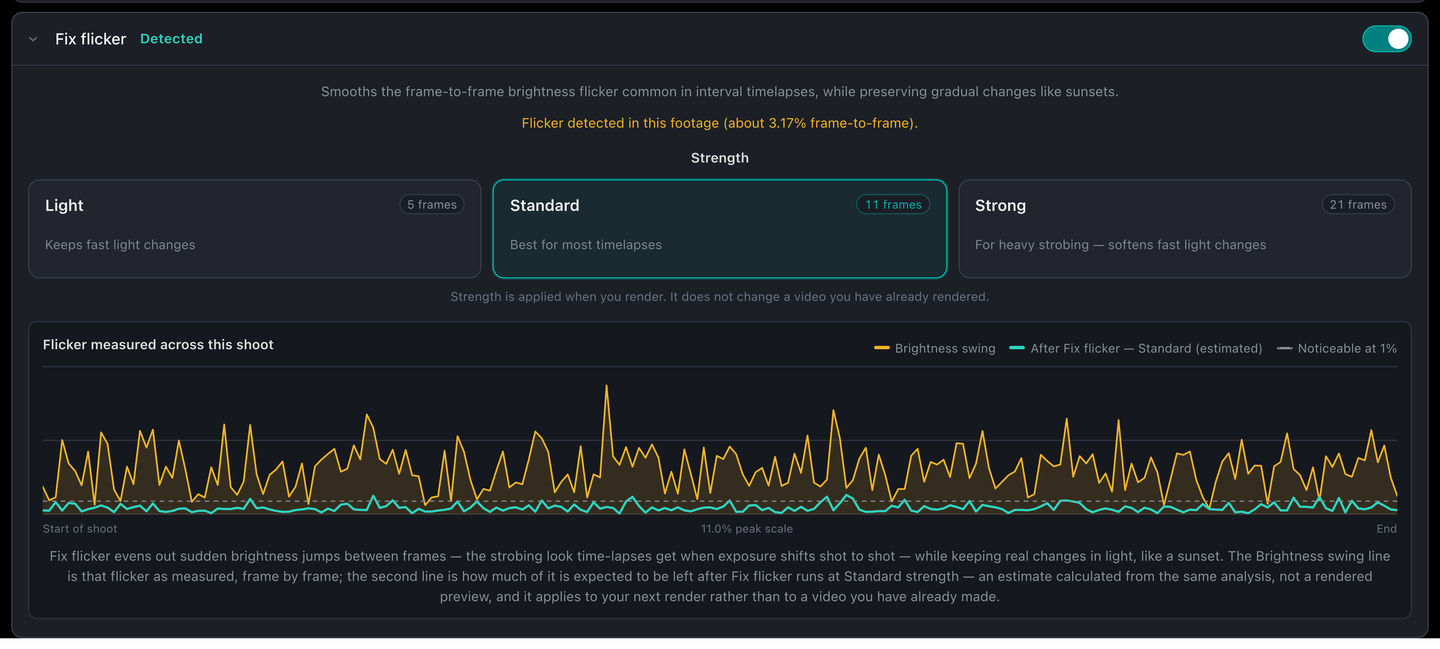
Task: Click the 'Keeps fast light changes' description
Action: (x=120, y=245)
